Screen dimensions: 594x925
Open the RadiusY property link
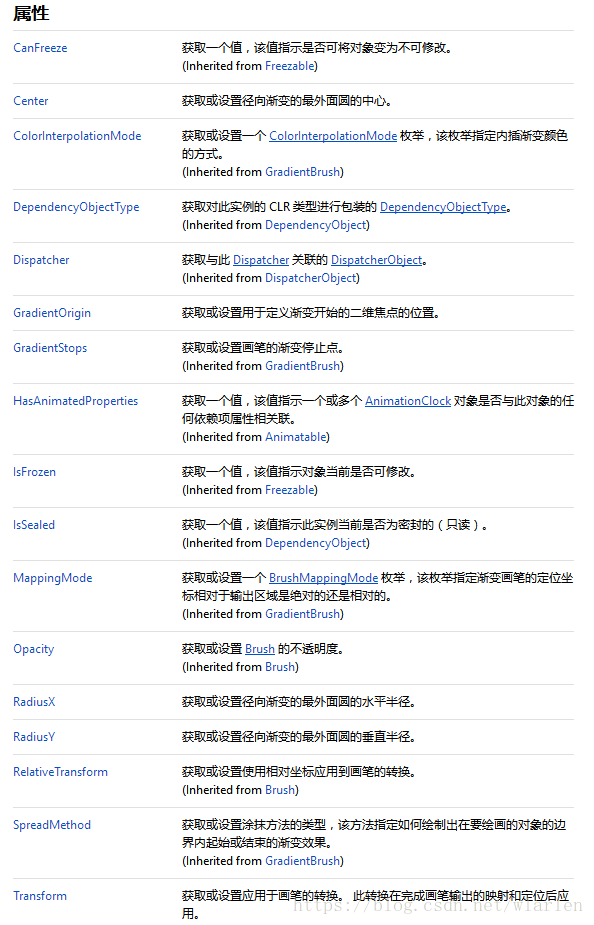tap(34, 737)
